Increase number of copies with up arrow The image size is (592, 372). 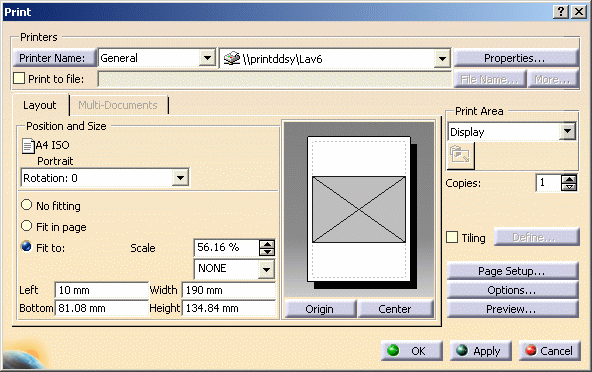coord(569,179)
